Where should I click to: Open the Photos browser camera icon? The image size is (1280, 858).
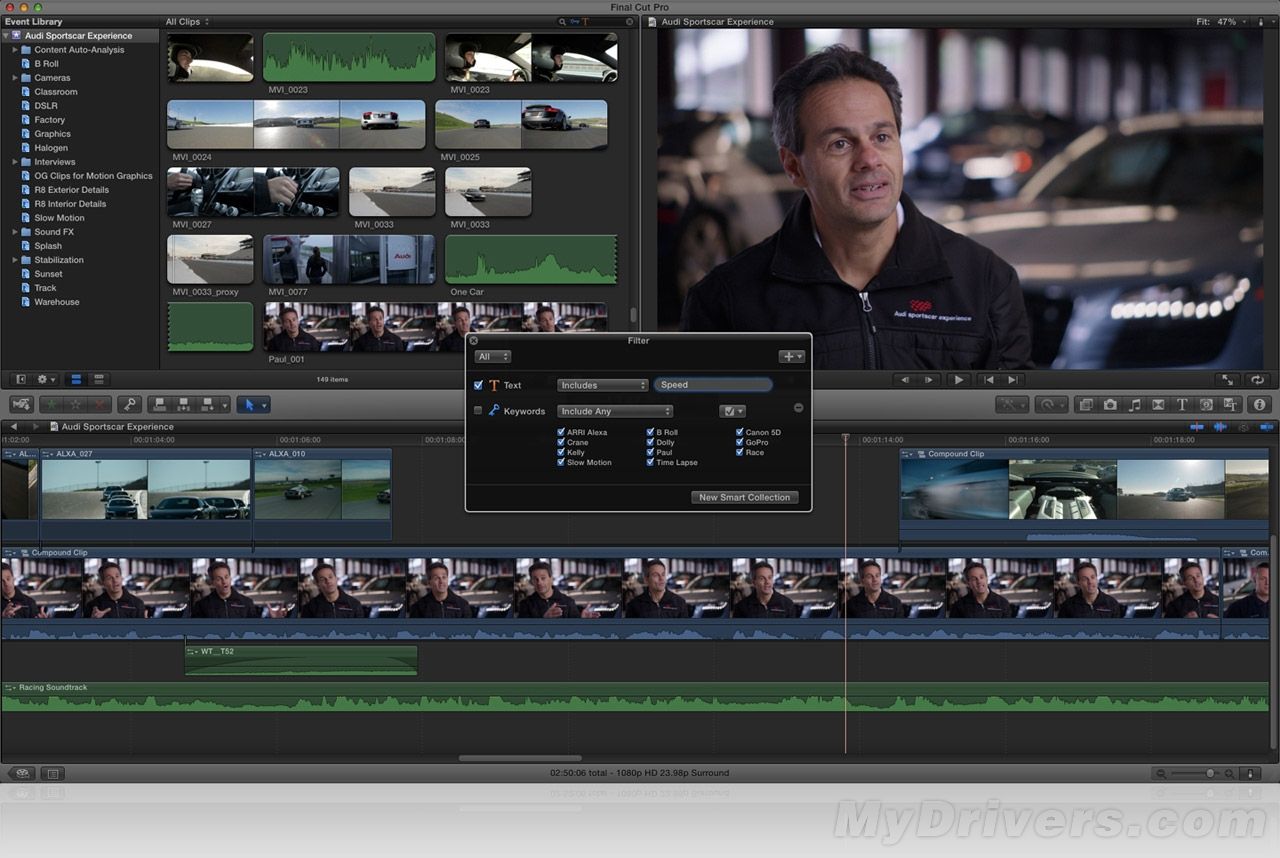(x=1109, y=404)
